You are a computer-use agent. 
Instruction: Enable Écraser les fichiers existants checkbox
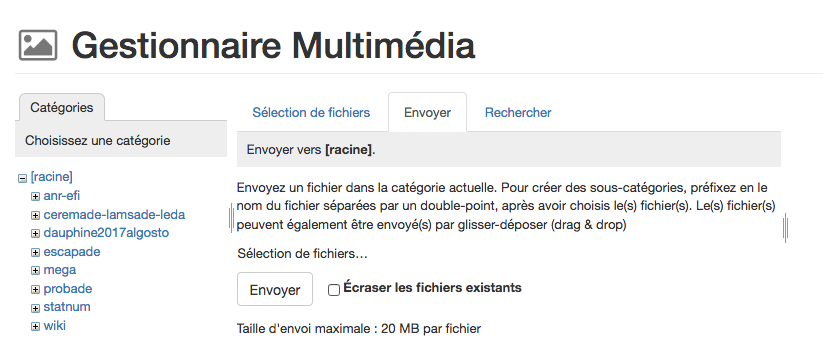pyautogui.click(x=334, y=290)
